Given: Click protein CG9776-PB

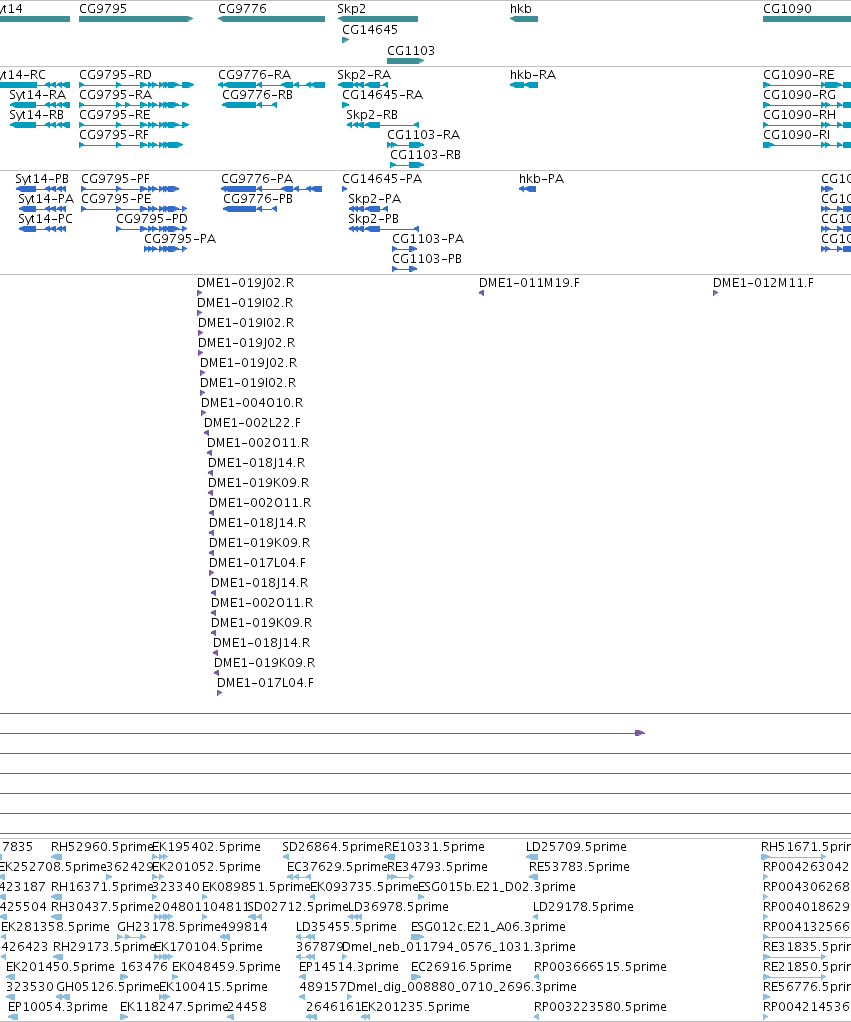Looking at the screenshot, I should [259, 198].
